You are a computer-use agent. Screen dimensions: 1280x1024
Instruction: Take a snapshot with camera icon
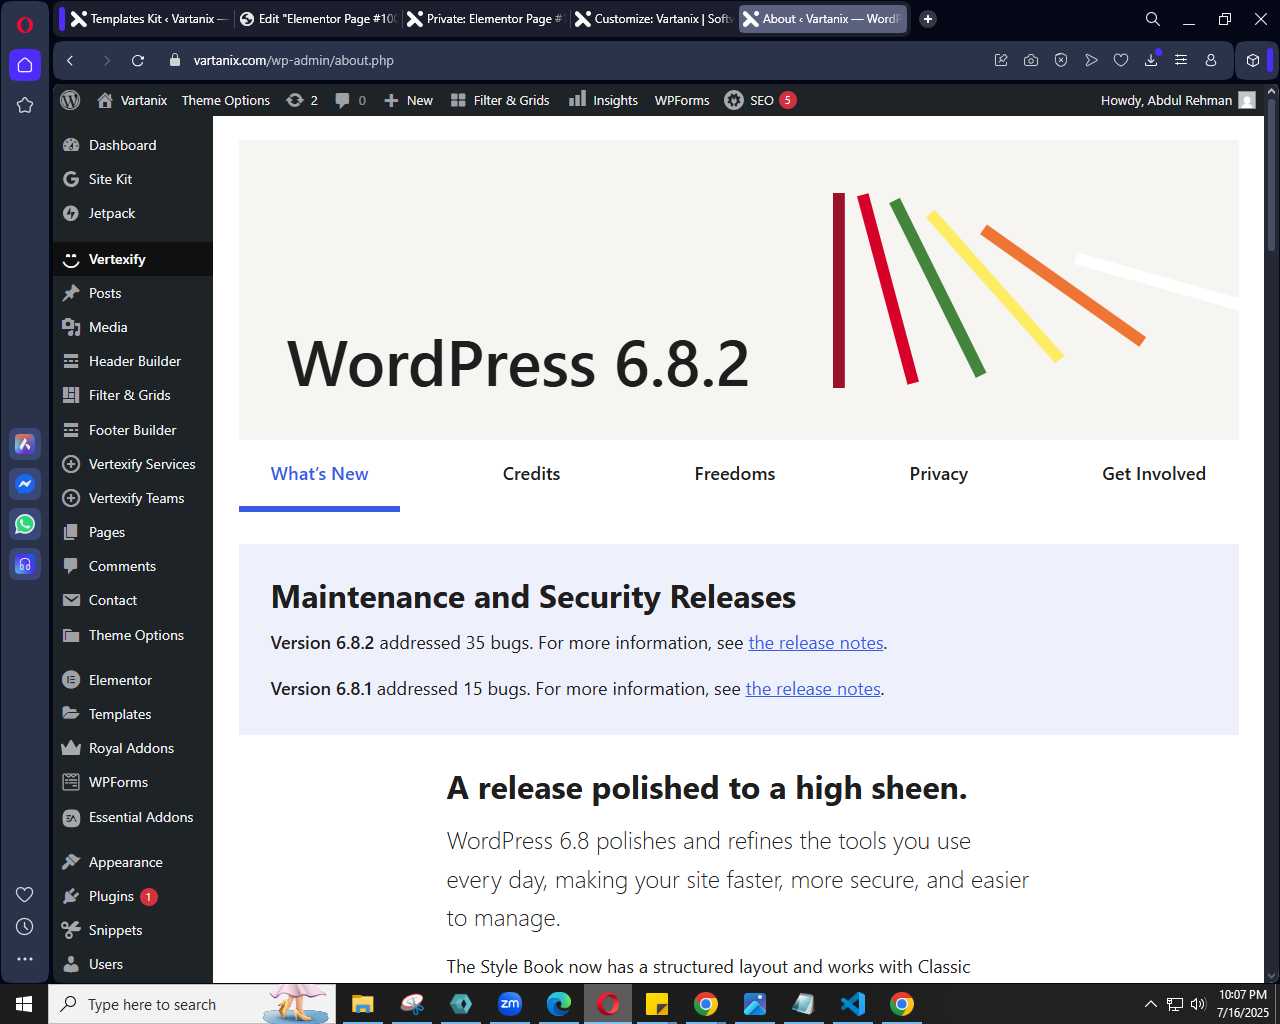point(1031,60)
